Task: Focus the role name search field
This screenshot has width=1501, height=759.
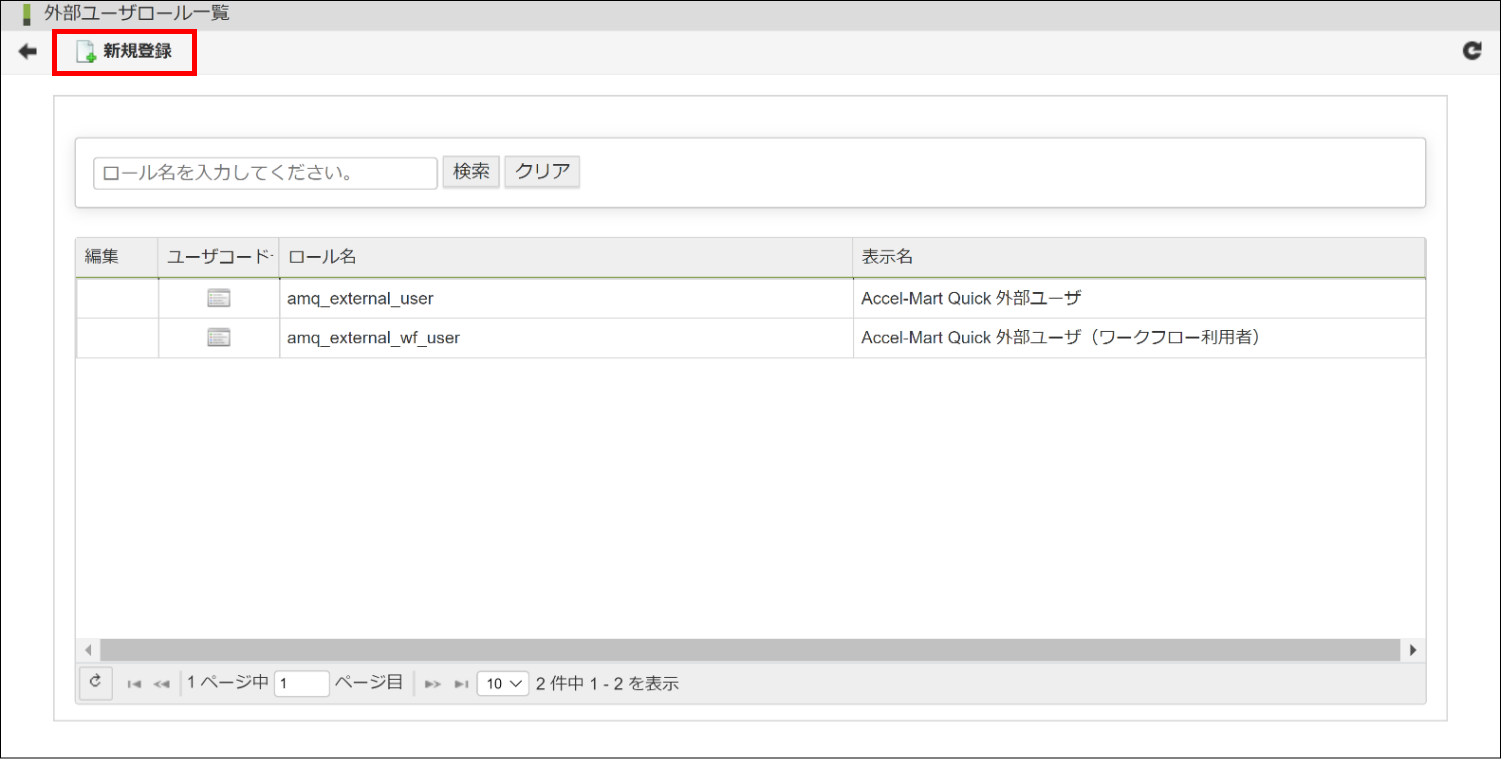Action: point(265,173)
